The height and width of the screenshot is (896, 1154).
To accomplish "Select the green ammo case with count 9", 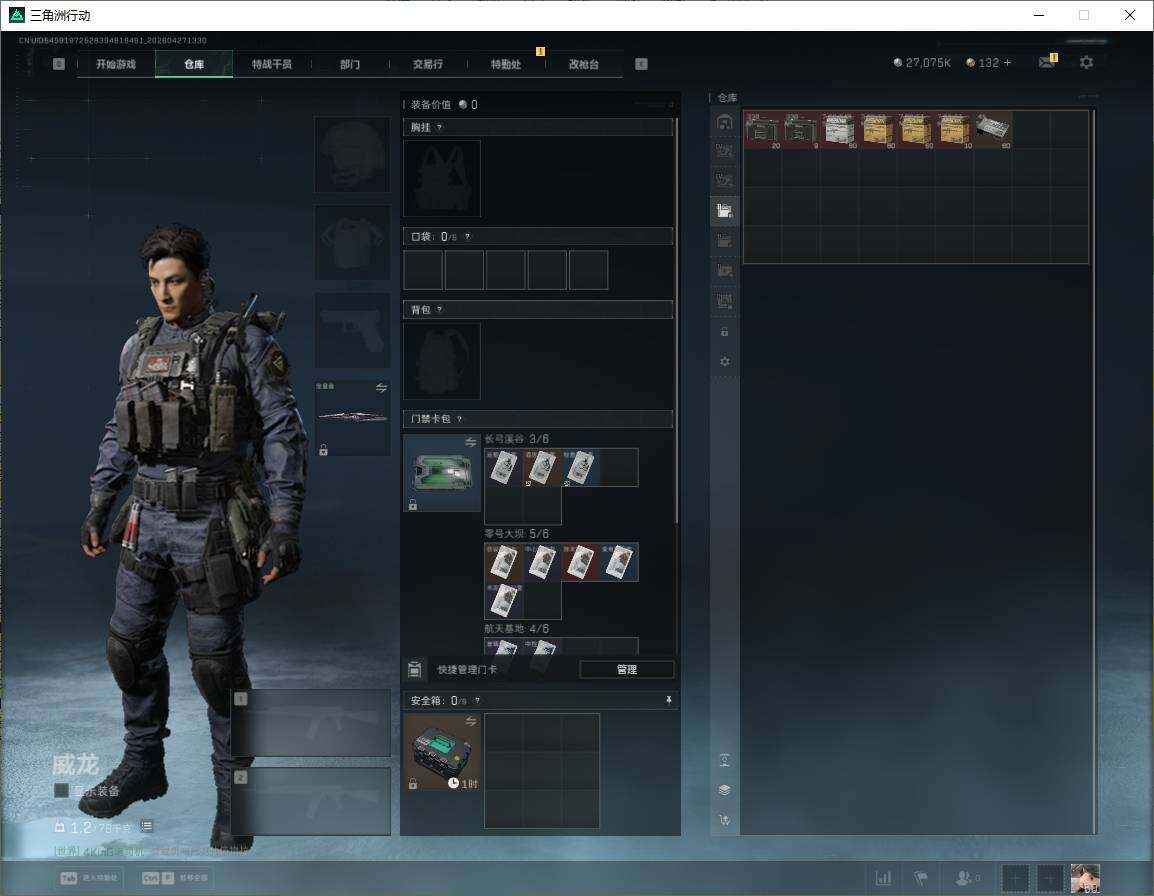I will 801,130.
